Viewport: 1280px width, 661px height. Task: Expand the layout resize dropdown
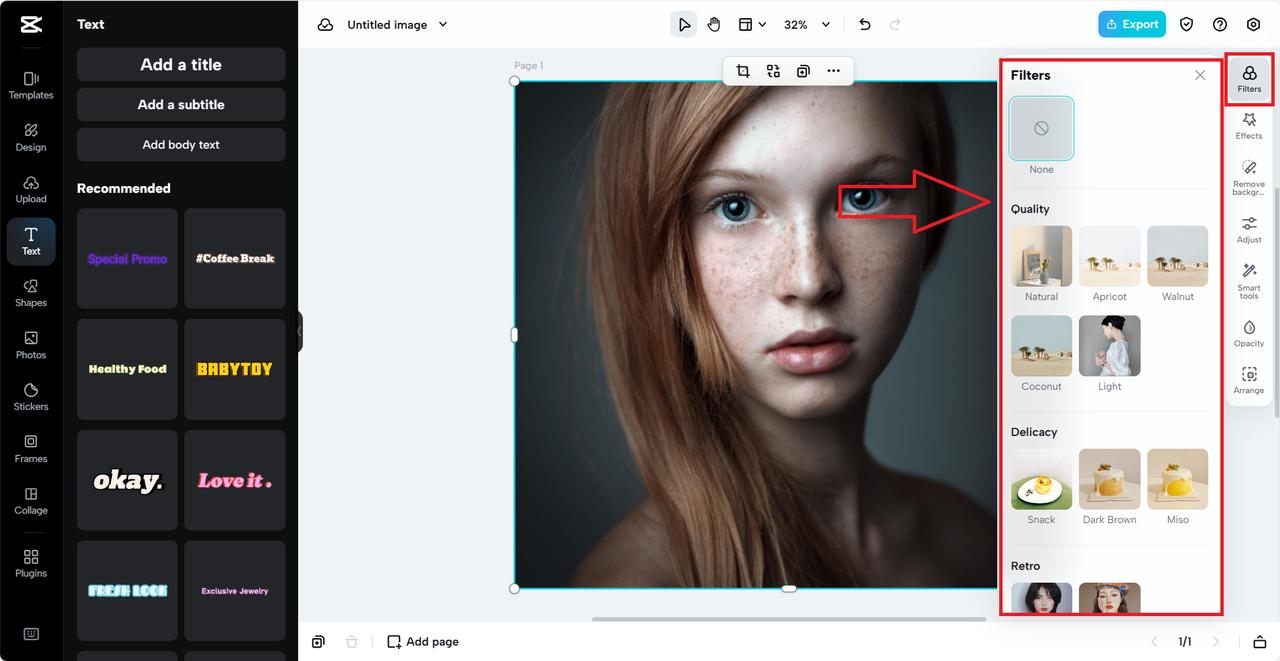(x=752, y=24)
